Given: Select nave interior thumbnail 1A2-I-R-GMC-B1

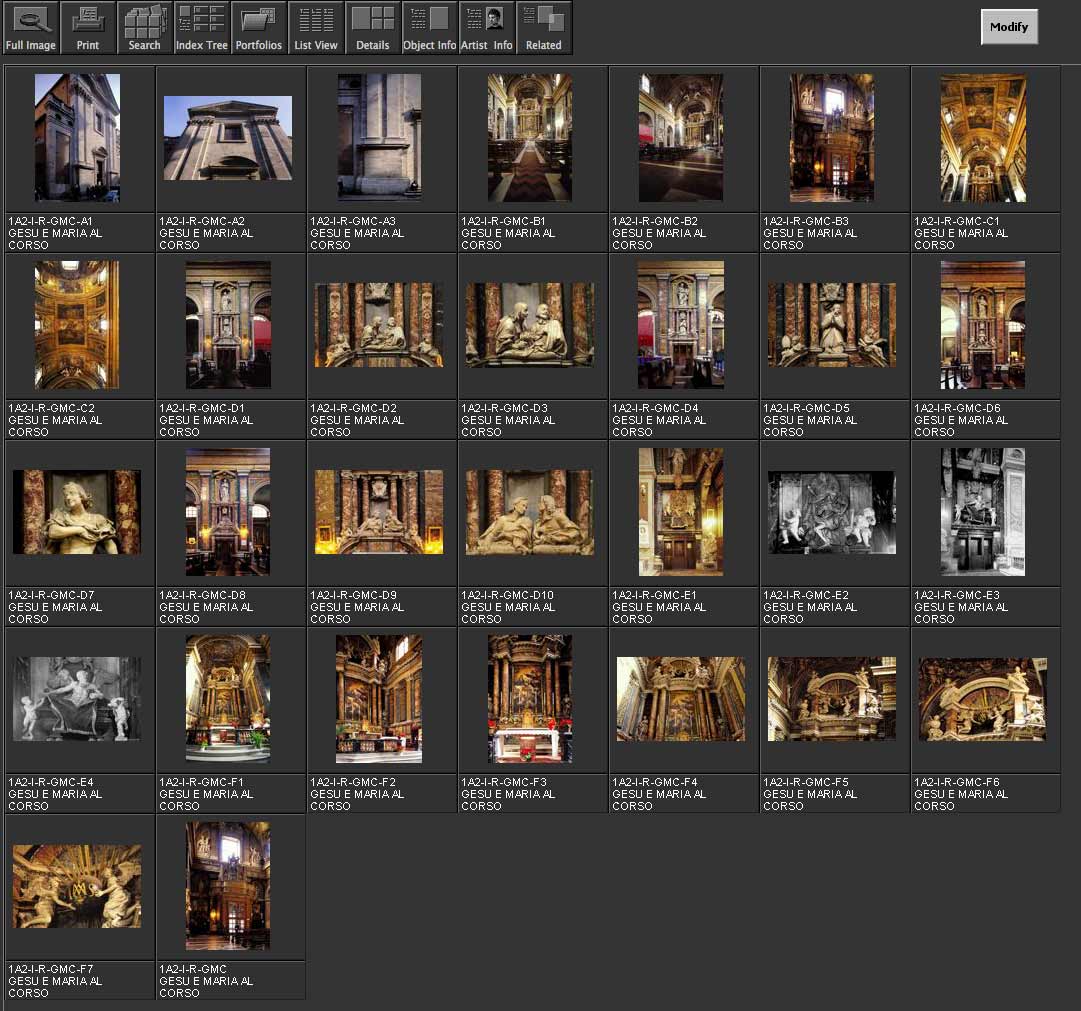Looking at the screenshot, I should [530, 138].
